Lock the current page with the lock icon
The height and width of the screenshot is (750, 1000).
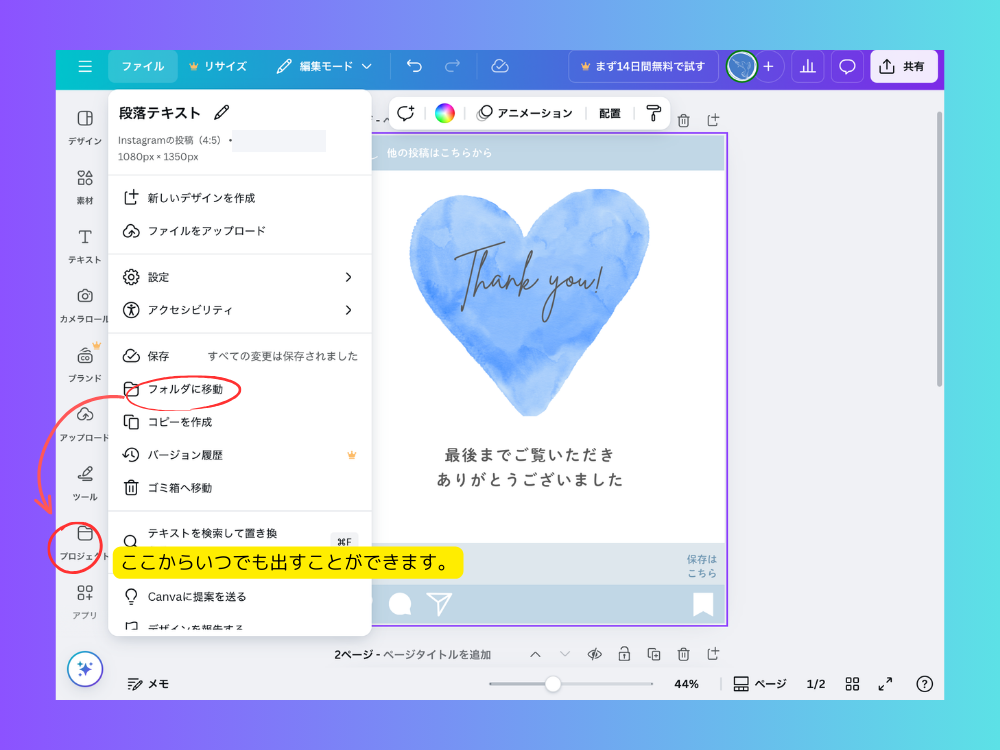click(x=624, y=654)
